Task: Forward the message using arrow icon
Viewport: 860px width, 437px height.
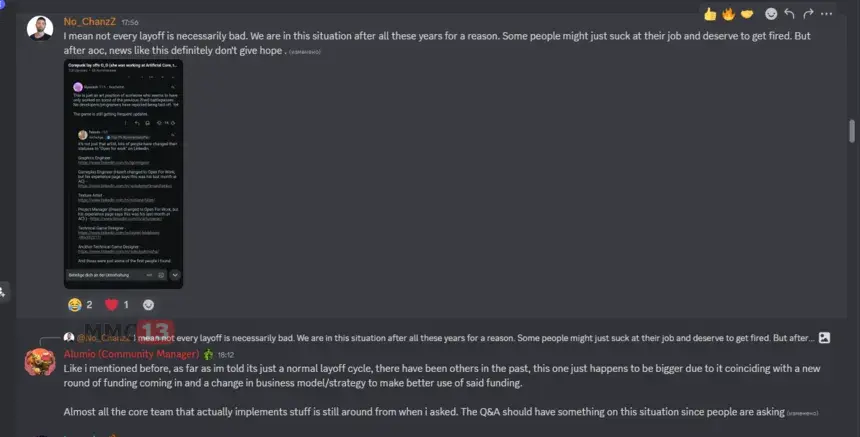Action: (809, 14)
